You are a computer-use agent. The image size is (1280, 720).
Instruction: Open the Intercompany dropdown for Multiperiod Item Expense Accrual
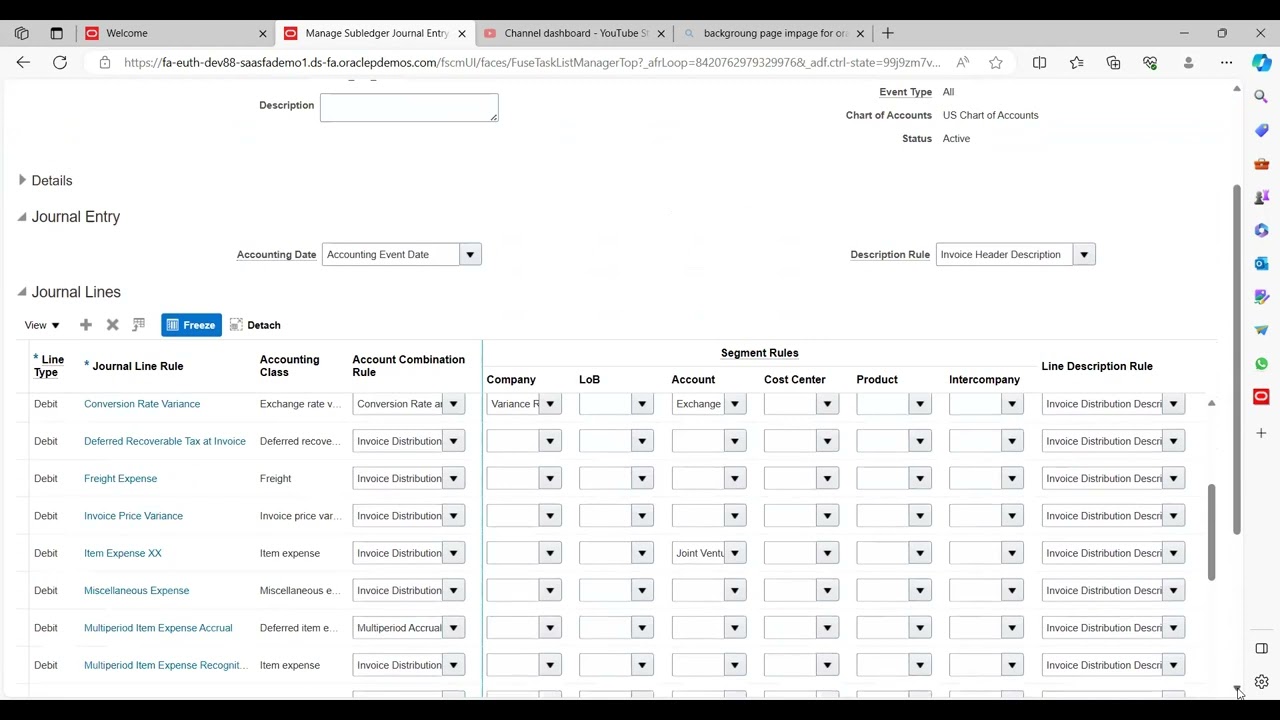pyautogui.click(x=1012, y=628)
